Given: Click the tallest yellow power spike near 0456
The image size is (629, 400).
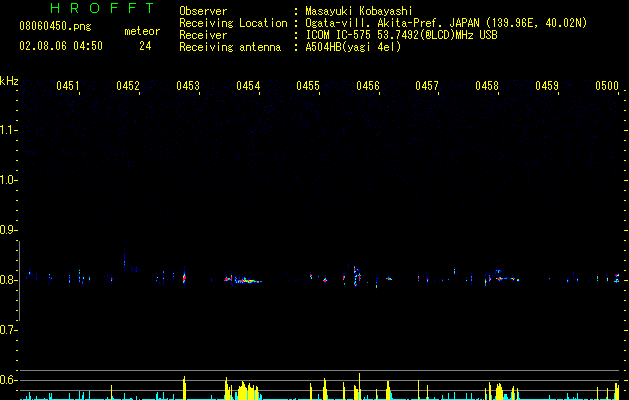Looking at the screenshot, I should coord(359,386).
